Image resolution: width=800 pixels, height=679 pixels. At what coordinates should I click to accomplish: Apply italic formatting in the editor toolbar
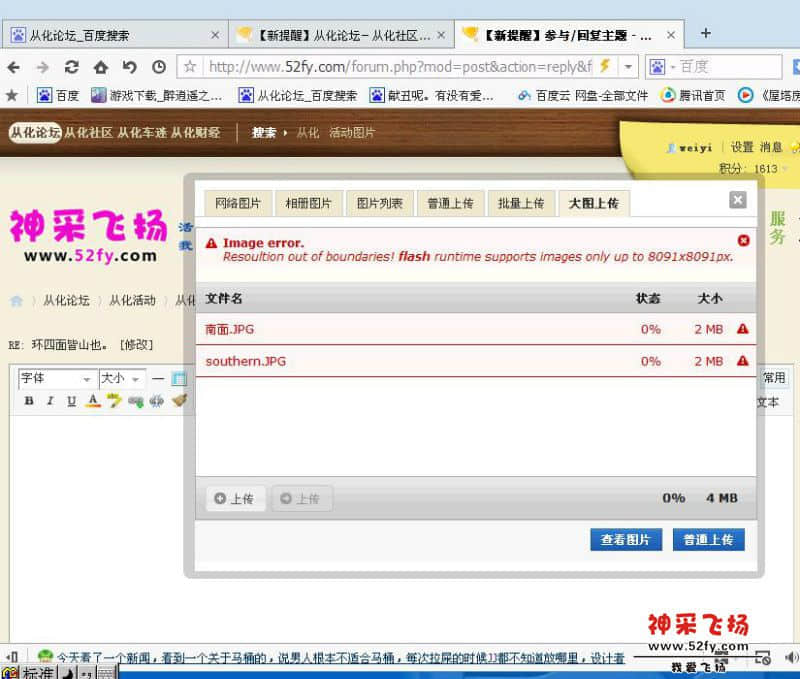pyautogui.click(x=50, y=400)
